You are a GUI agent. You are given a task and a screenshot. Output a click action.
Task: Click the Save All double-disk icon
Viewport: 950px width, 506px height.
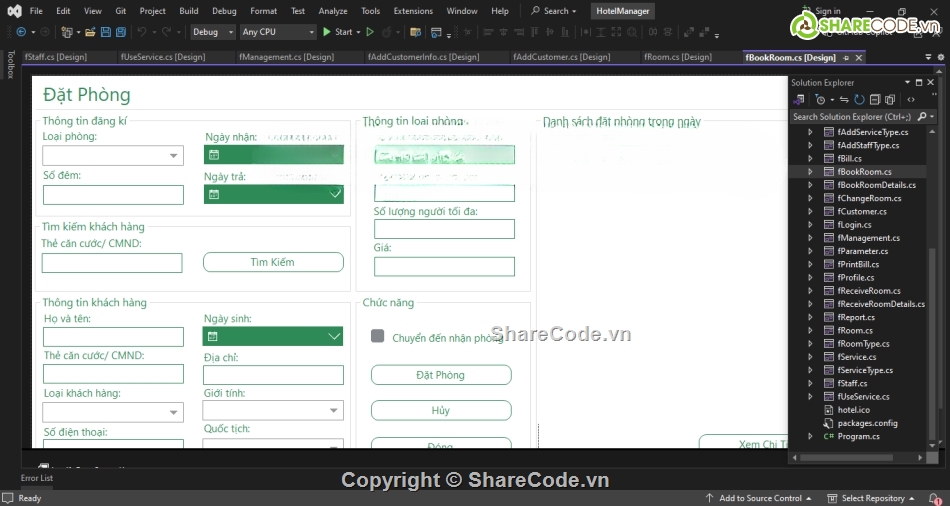tap(121, 32)
